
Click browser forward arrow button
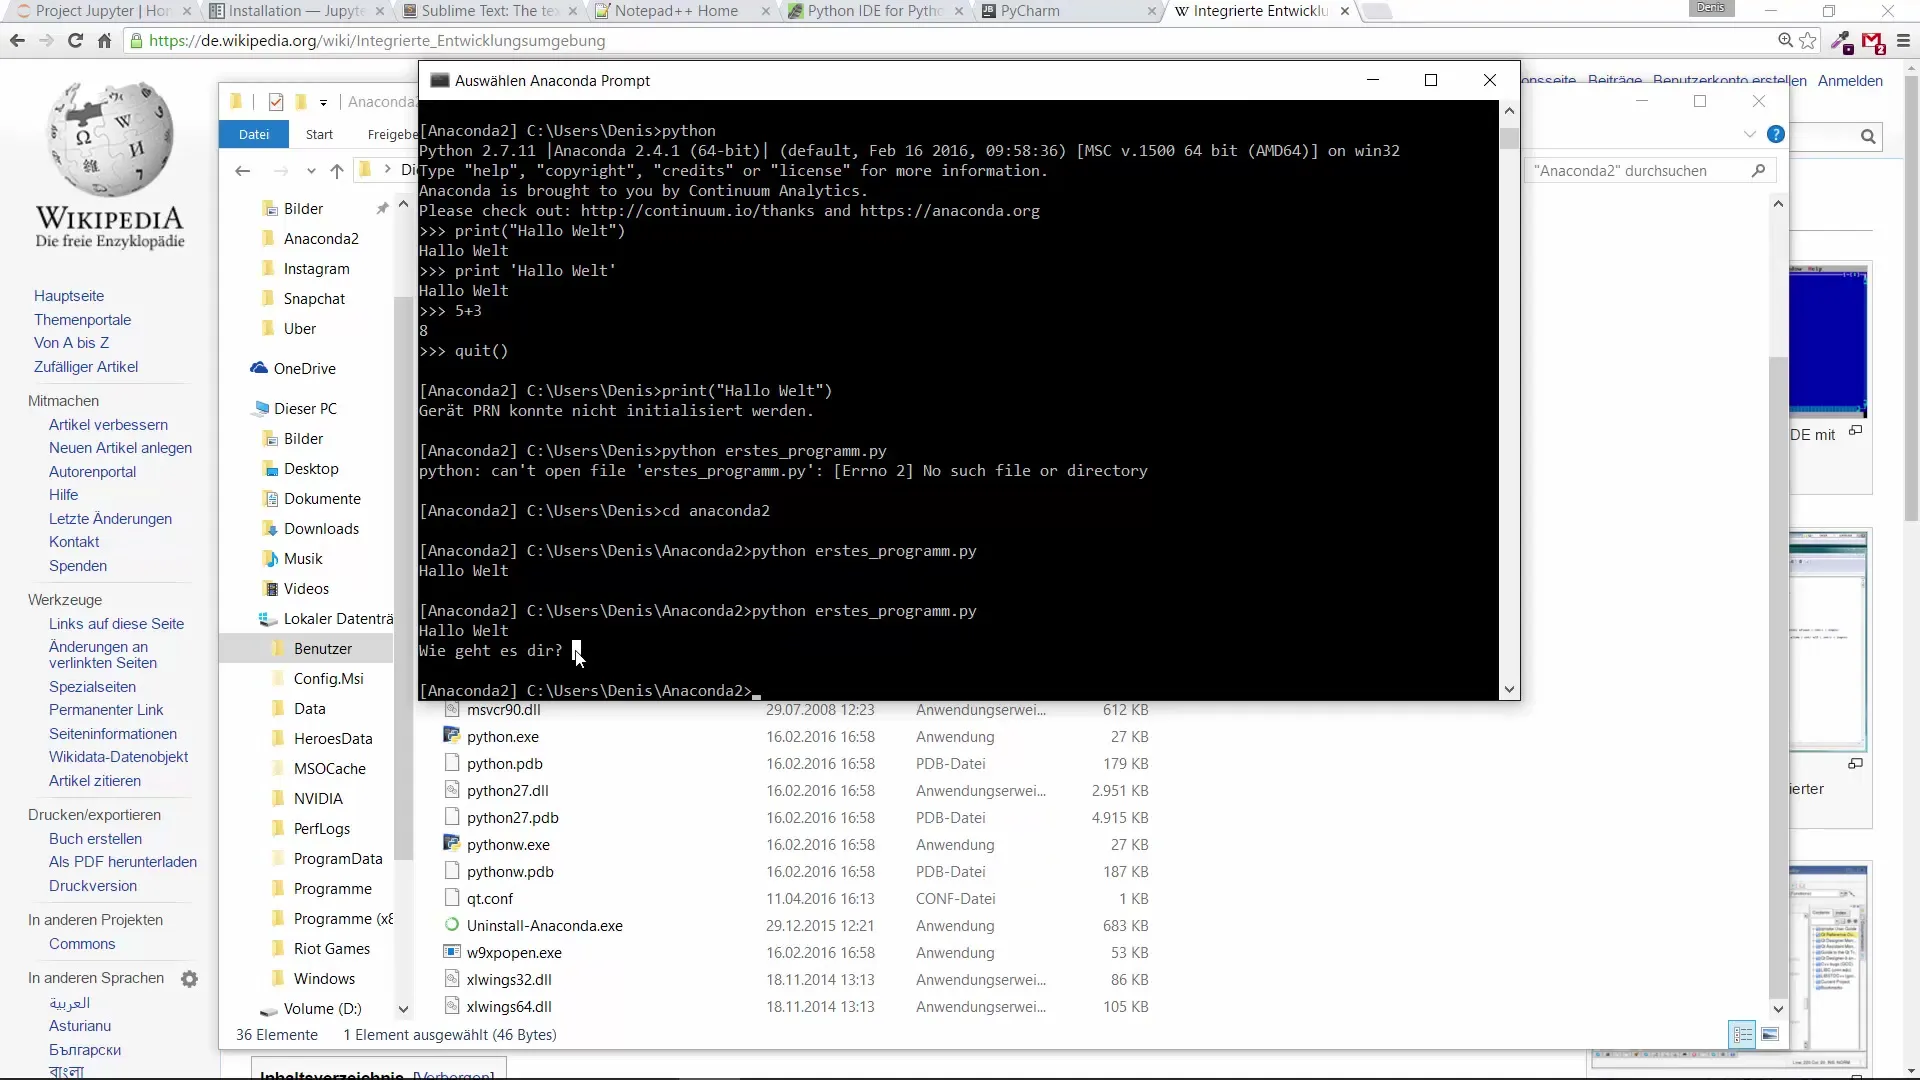tap(46, 41)
